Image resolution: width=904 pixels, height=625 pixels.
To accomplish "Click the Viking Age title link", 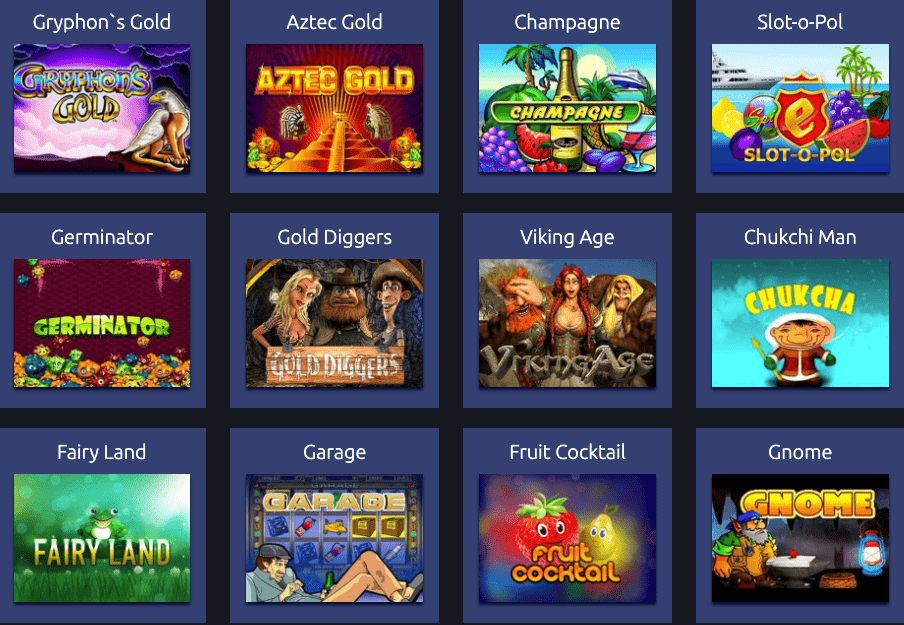I will [567, 238].
